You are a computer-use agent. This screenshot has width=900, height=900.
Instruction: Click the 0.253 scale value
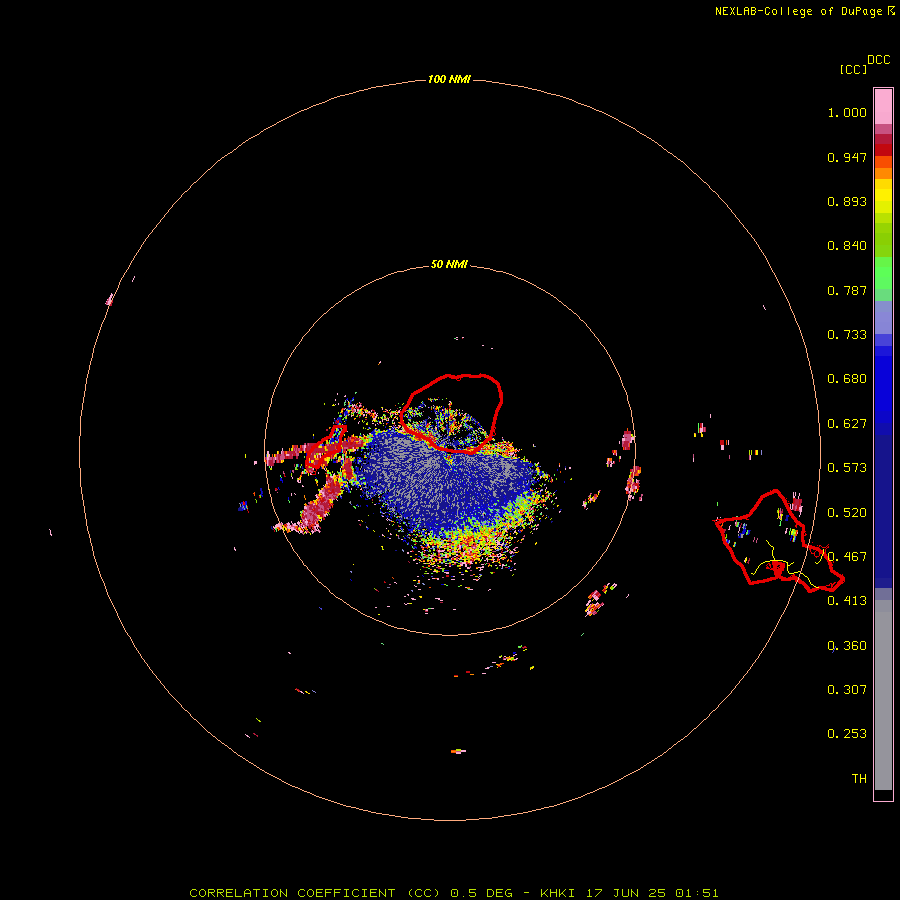847,734
